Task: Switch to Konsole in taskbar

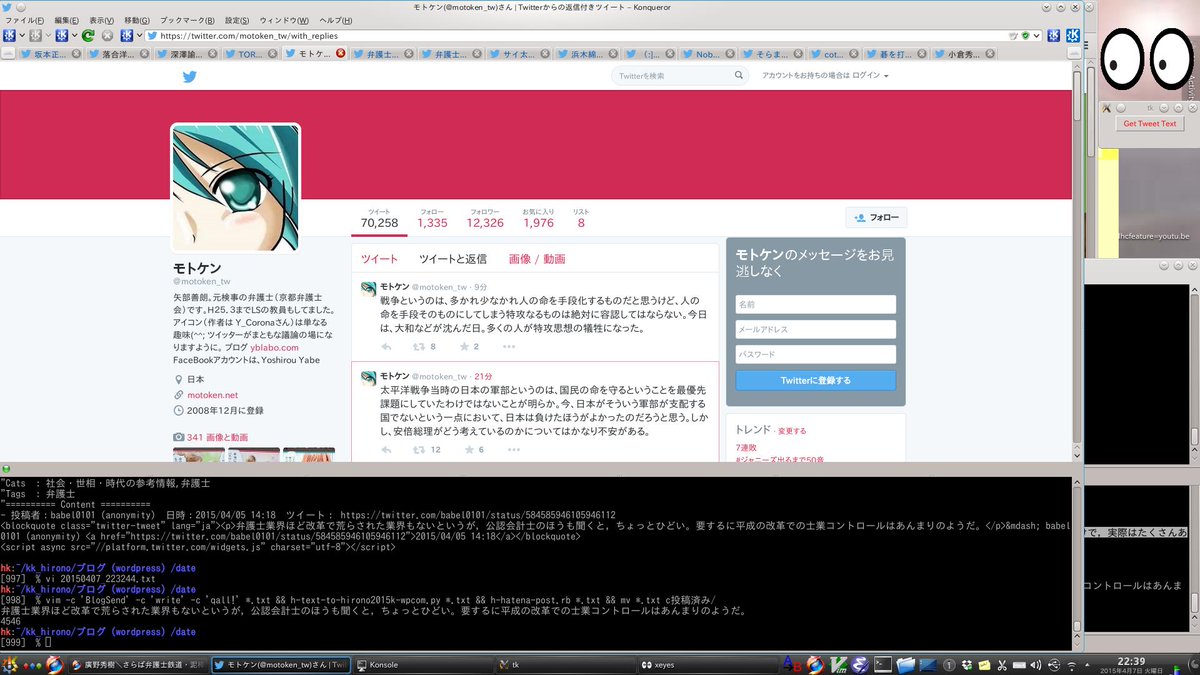Action: click(x=422, y=664)
